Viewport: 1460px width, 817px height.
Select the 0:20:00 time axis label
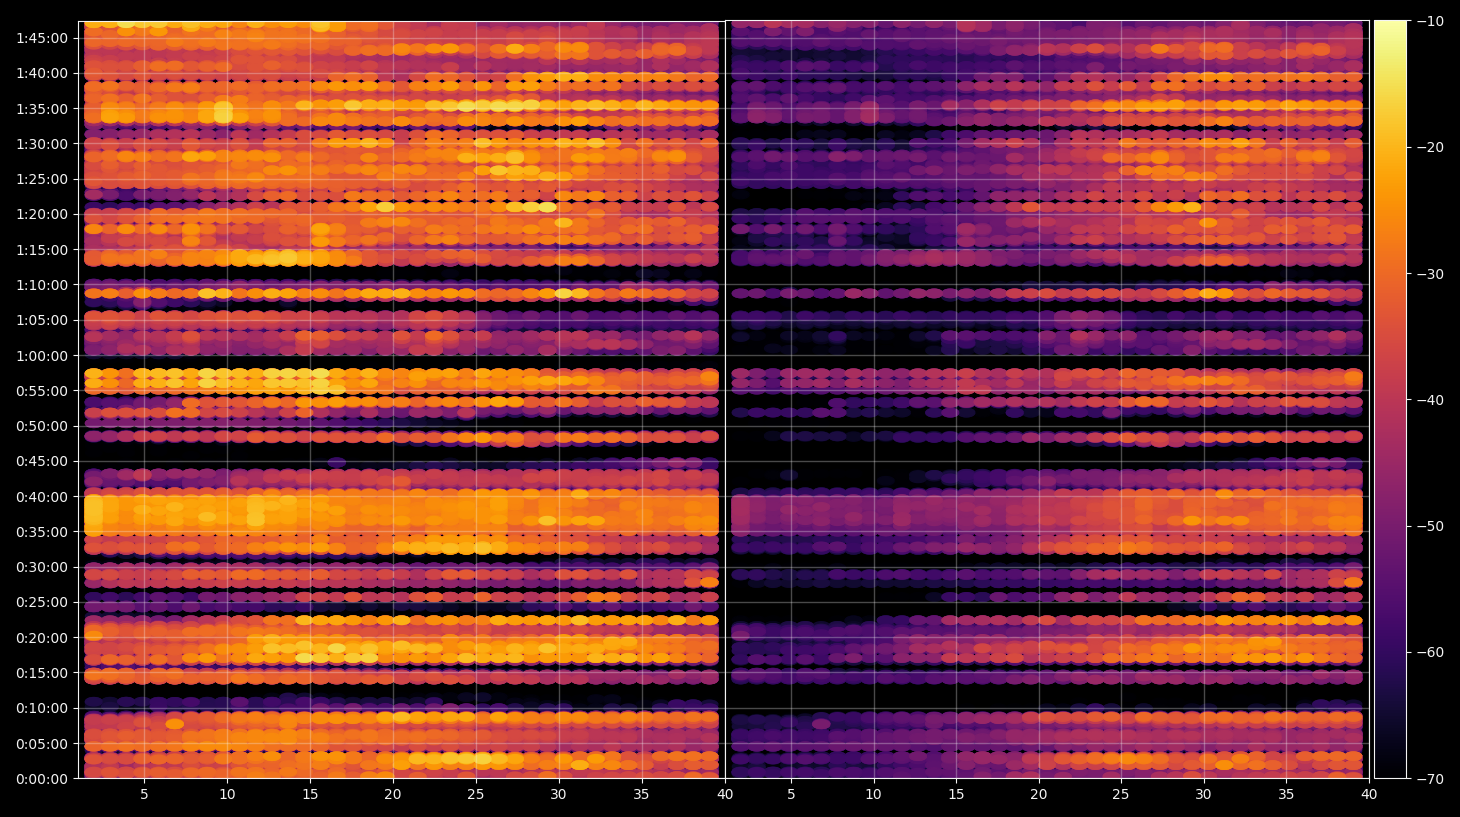pyautogui.click(x=42, y=638)
